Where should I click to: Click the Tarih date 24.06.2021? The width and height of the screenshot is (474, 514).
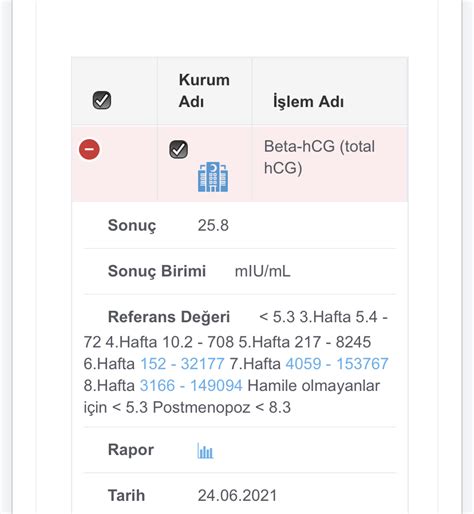237,495
